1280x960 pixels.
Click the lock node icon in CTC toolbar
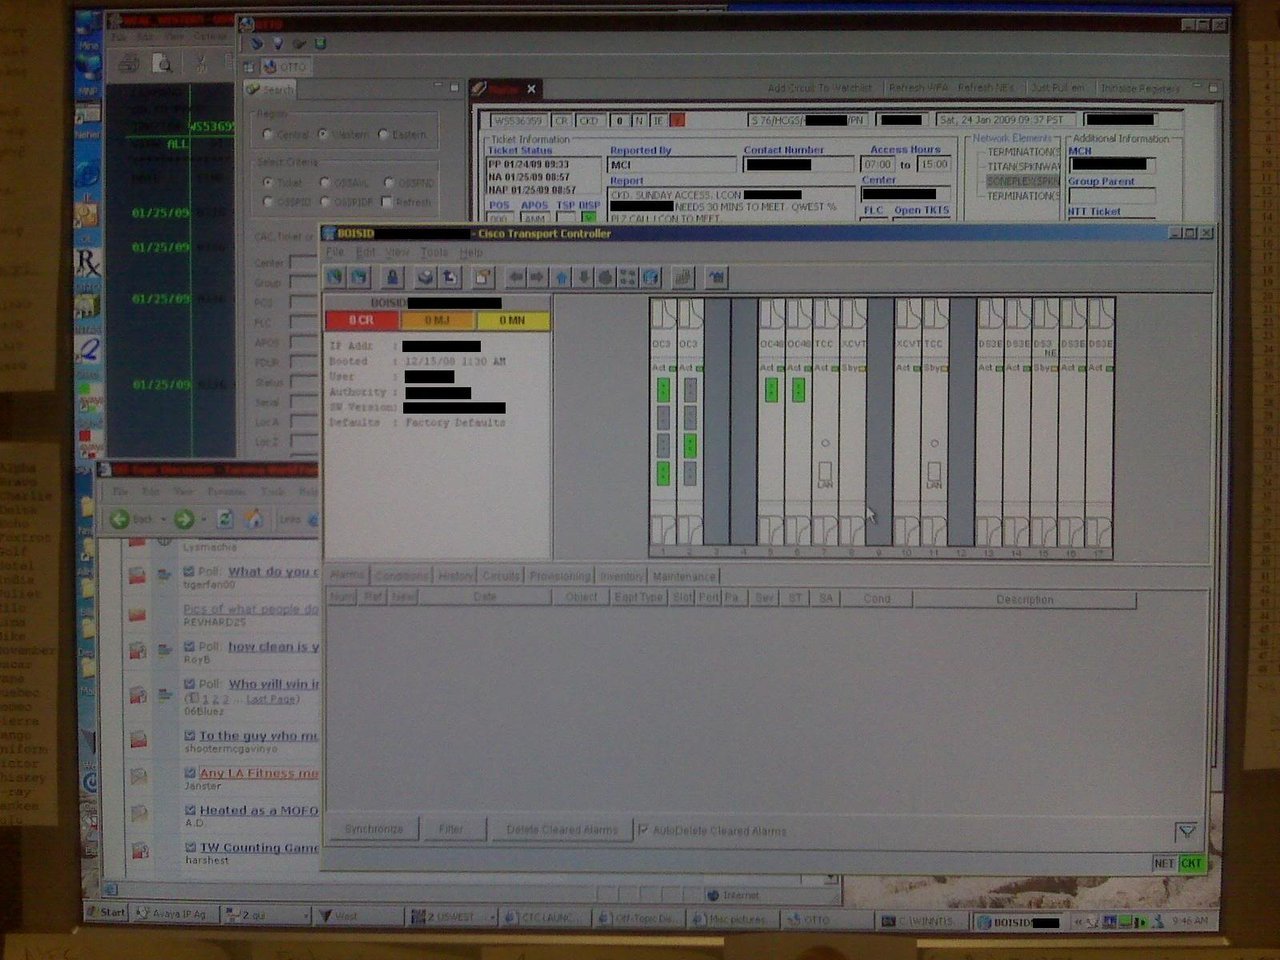(x=392, y=277)
